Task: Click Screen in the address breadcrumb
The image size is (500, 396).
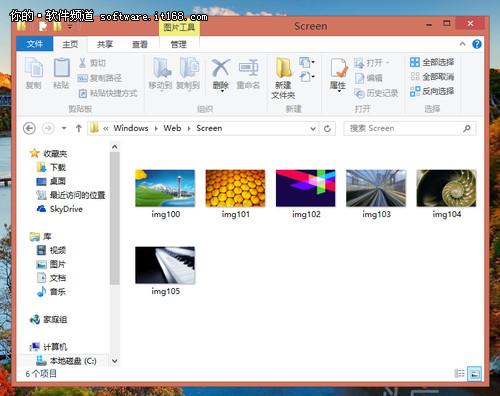Action: pyautogui.click(x=209, y=128)
